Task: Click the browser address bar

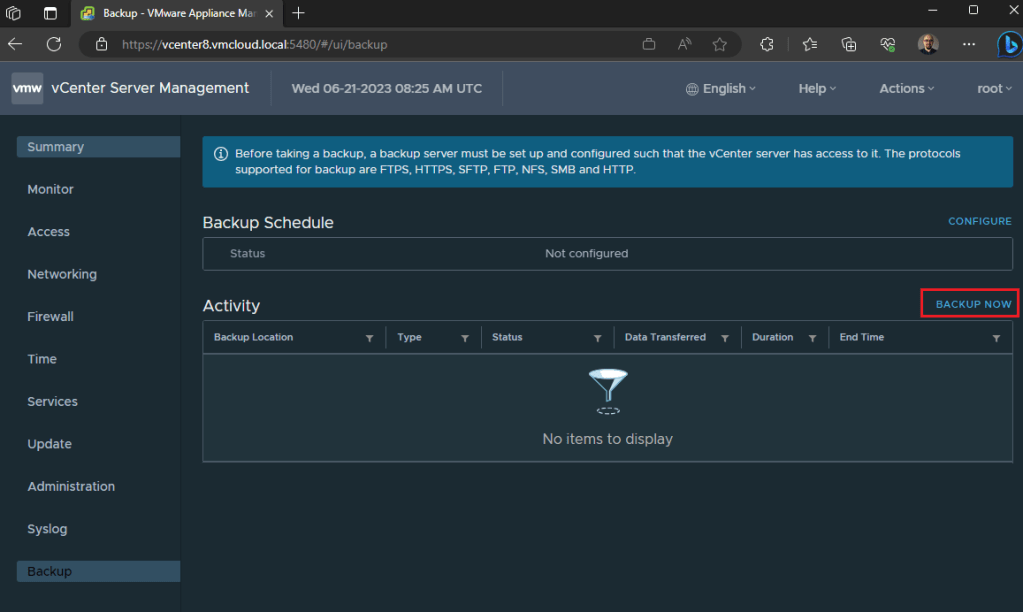Action: point(380,44)
